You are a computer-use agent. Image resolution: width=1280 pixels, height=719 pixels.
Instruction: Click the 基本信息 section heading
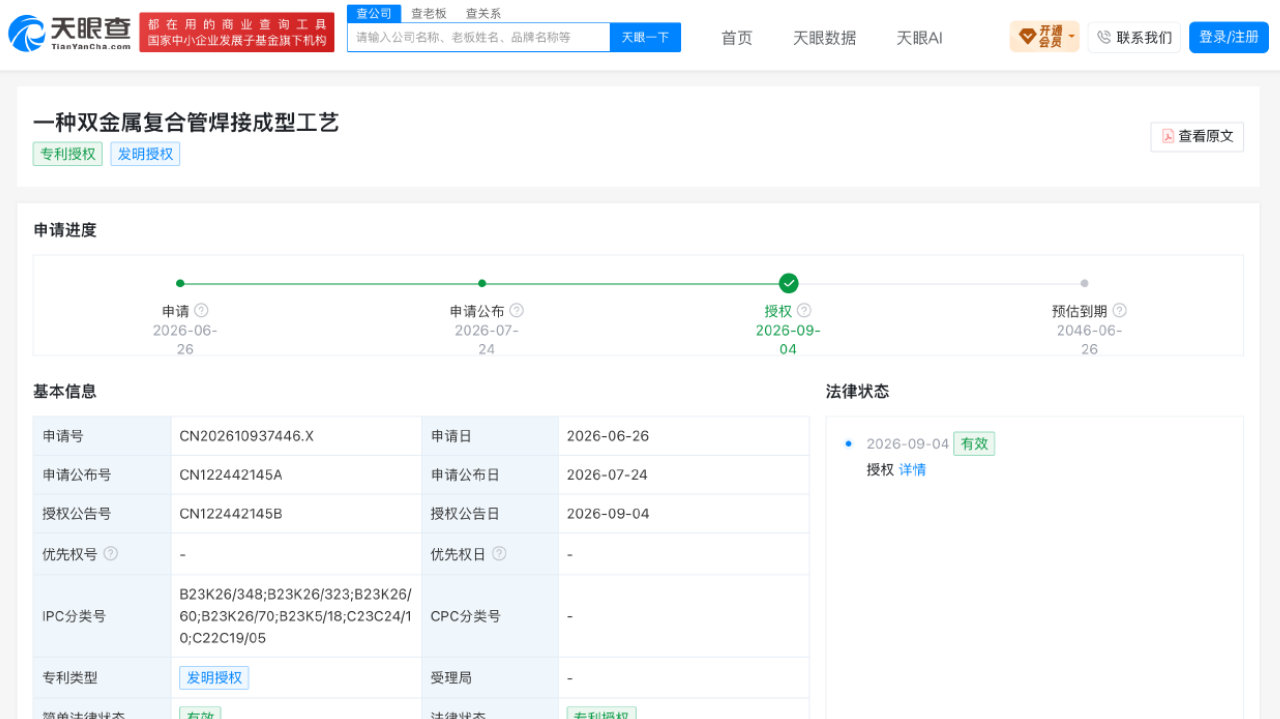[65, 391]
